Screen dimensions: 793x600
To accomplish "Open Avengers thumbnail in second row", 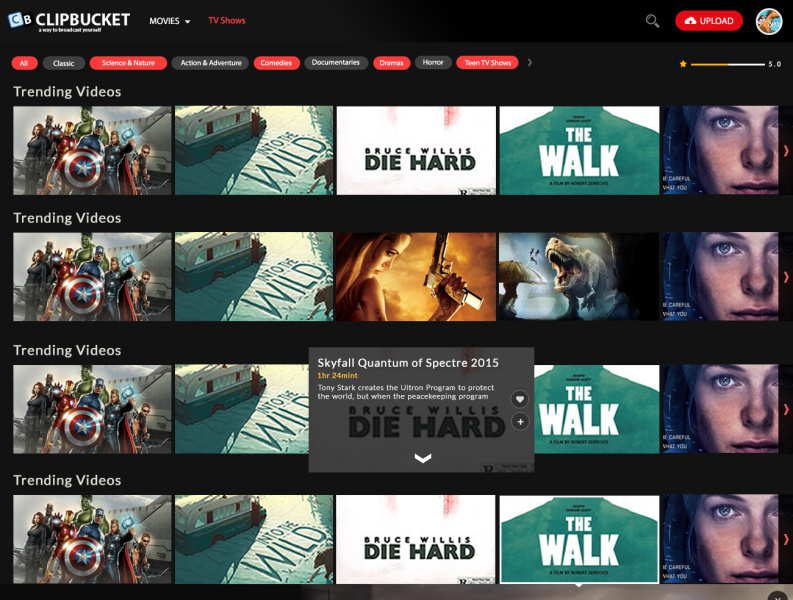I will click(x=92, y=277).
